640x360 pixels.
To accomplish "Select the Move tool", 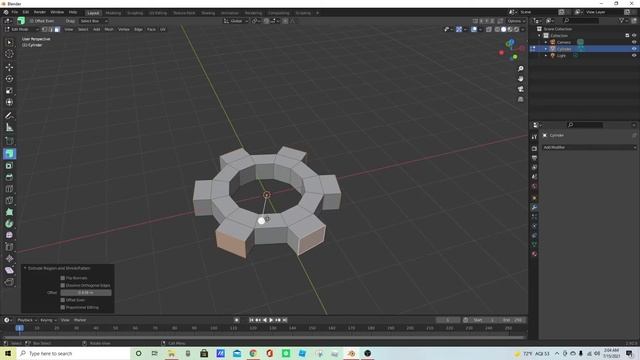I will click(x=9, y=67).
